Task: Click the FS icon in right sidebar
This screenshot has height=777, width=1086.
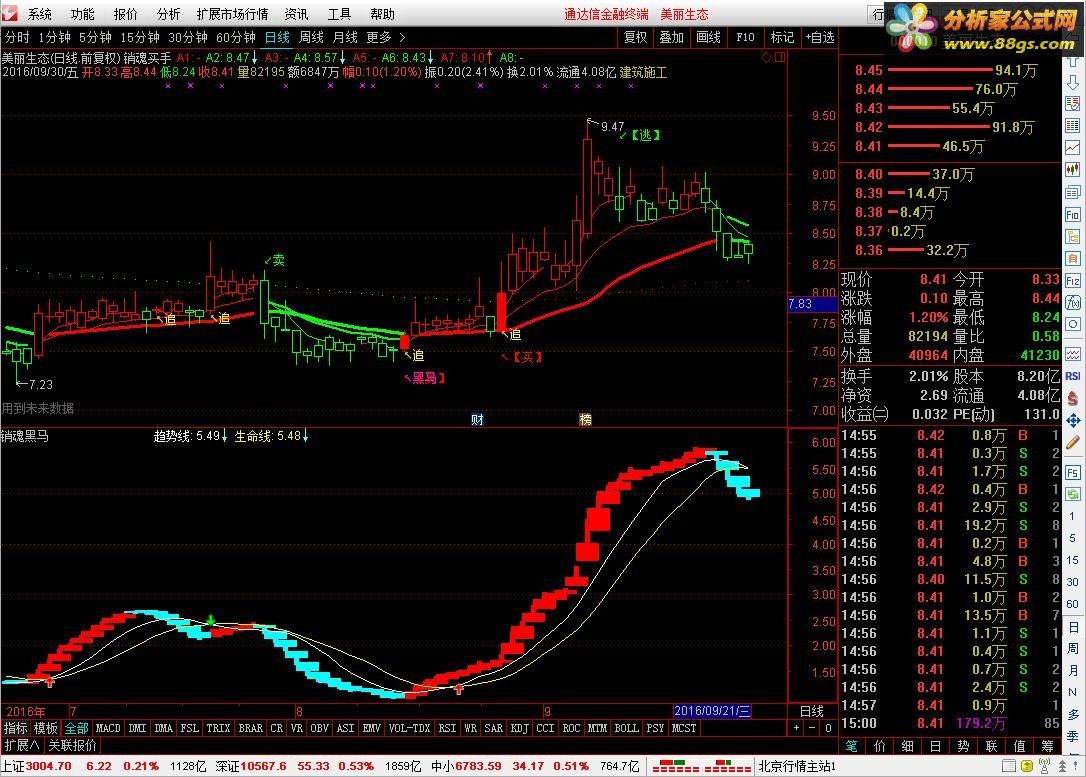Action: pos(1072,472)
